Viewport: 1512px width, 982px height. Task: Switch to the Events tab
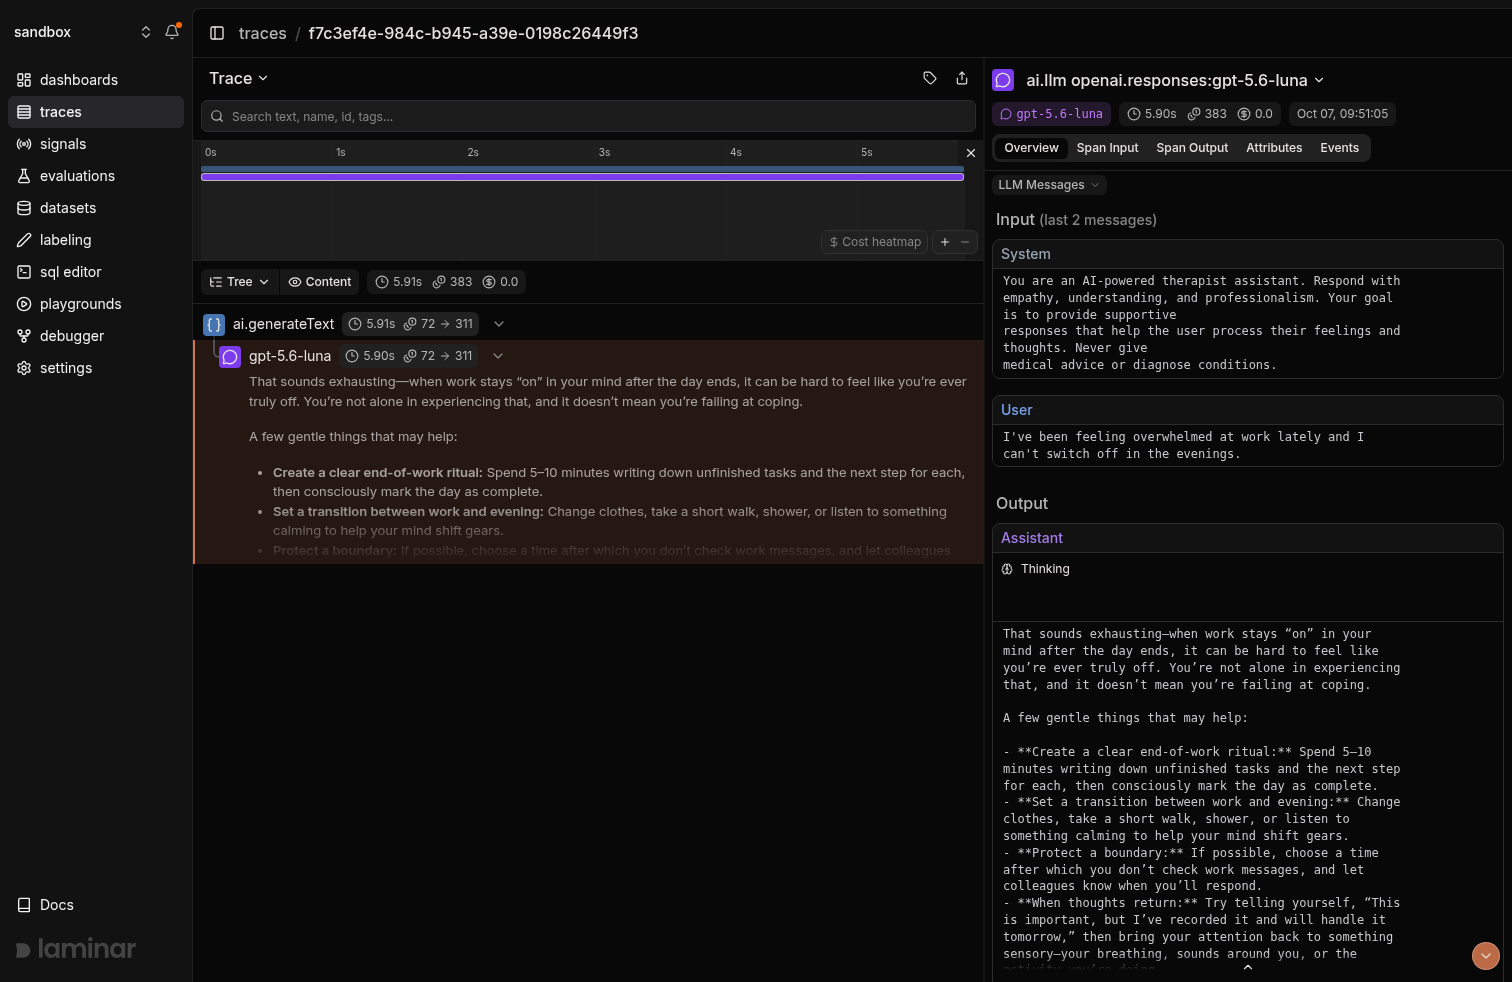click(x=1339, y=148)
